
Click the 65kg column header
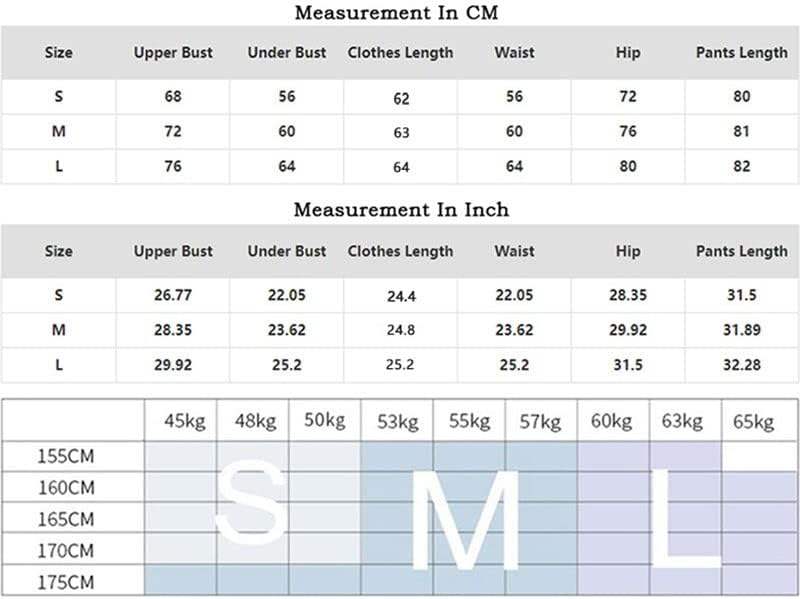[x=752, y=422]
